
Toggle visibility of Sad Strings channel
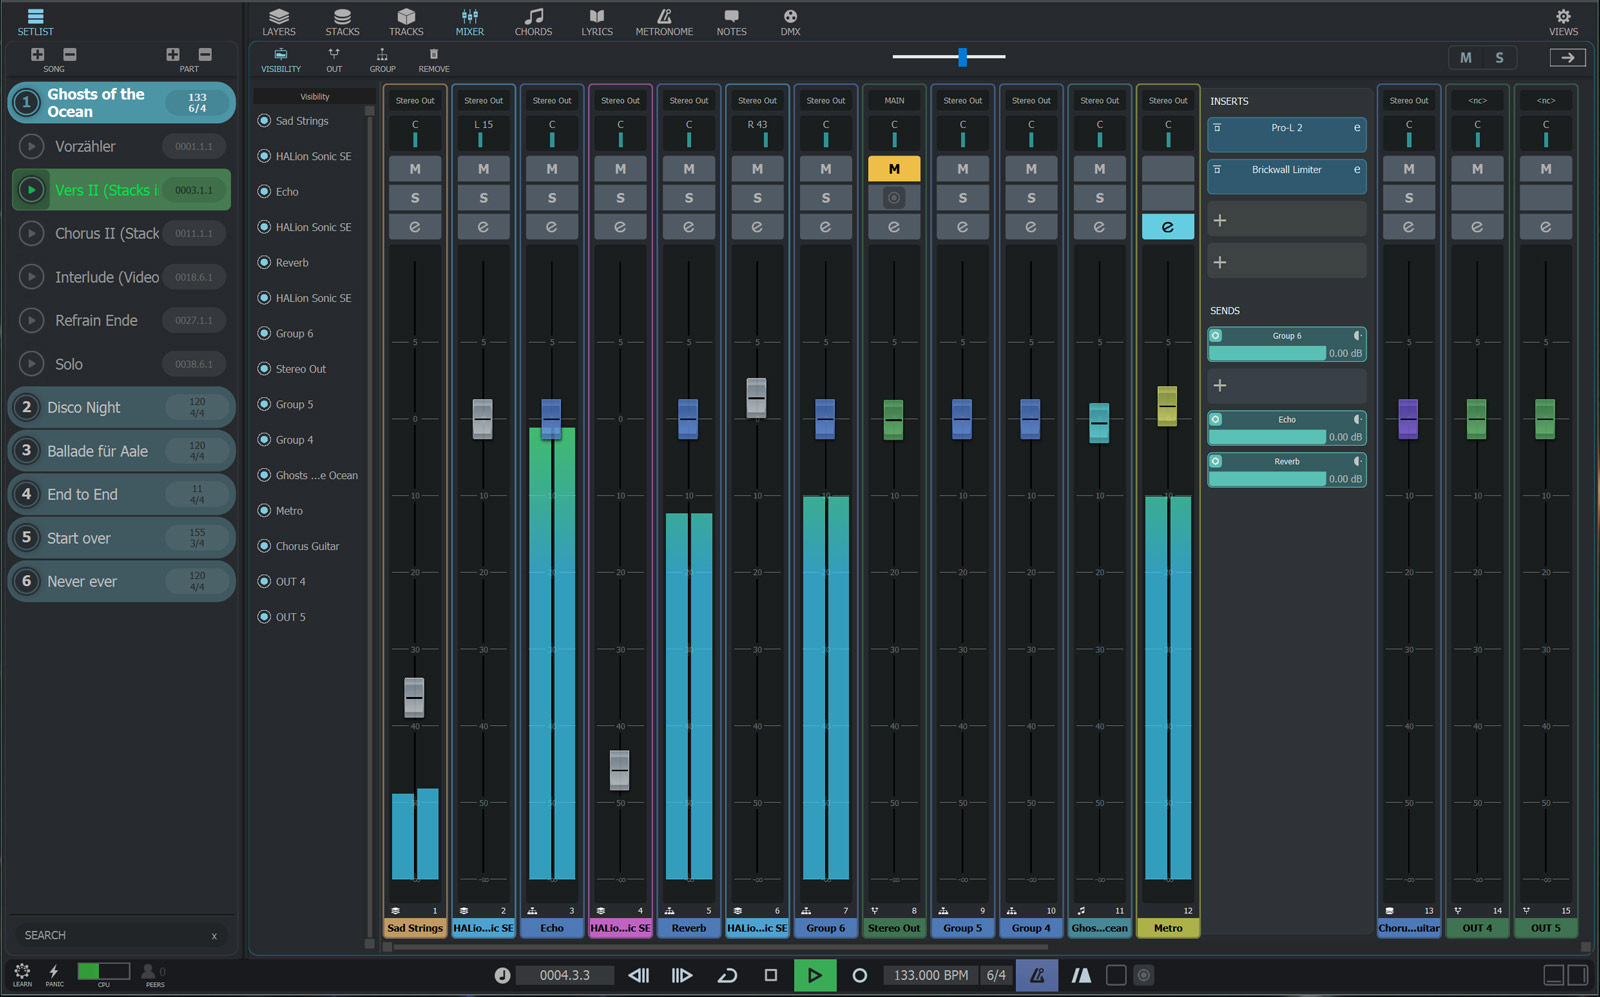(x=264, y=121)
